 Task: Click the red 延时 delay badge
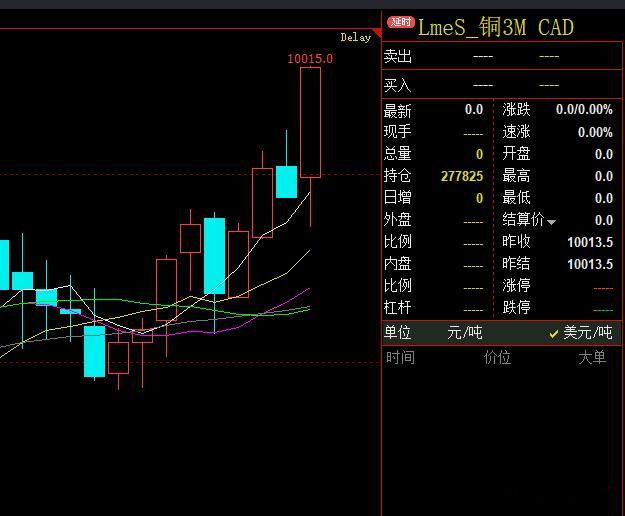401,22
